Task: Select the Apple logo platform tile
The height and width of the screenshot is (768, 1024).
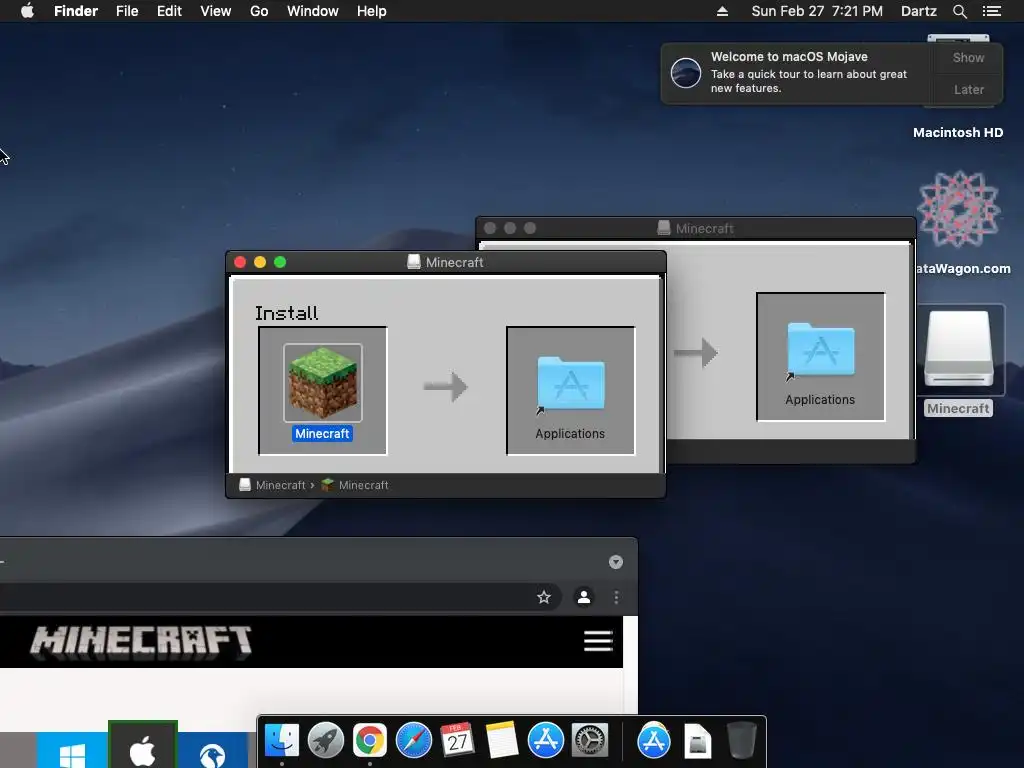Action: [143, 745]
